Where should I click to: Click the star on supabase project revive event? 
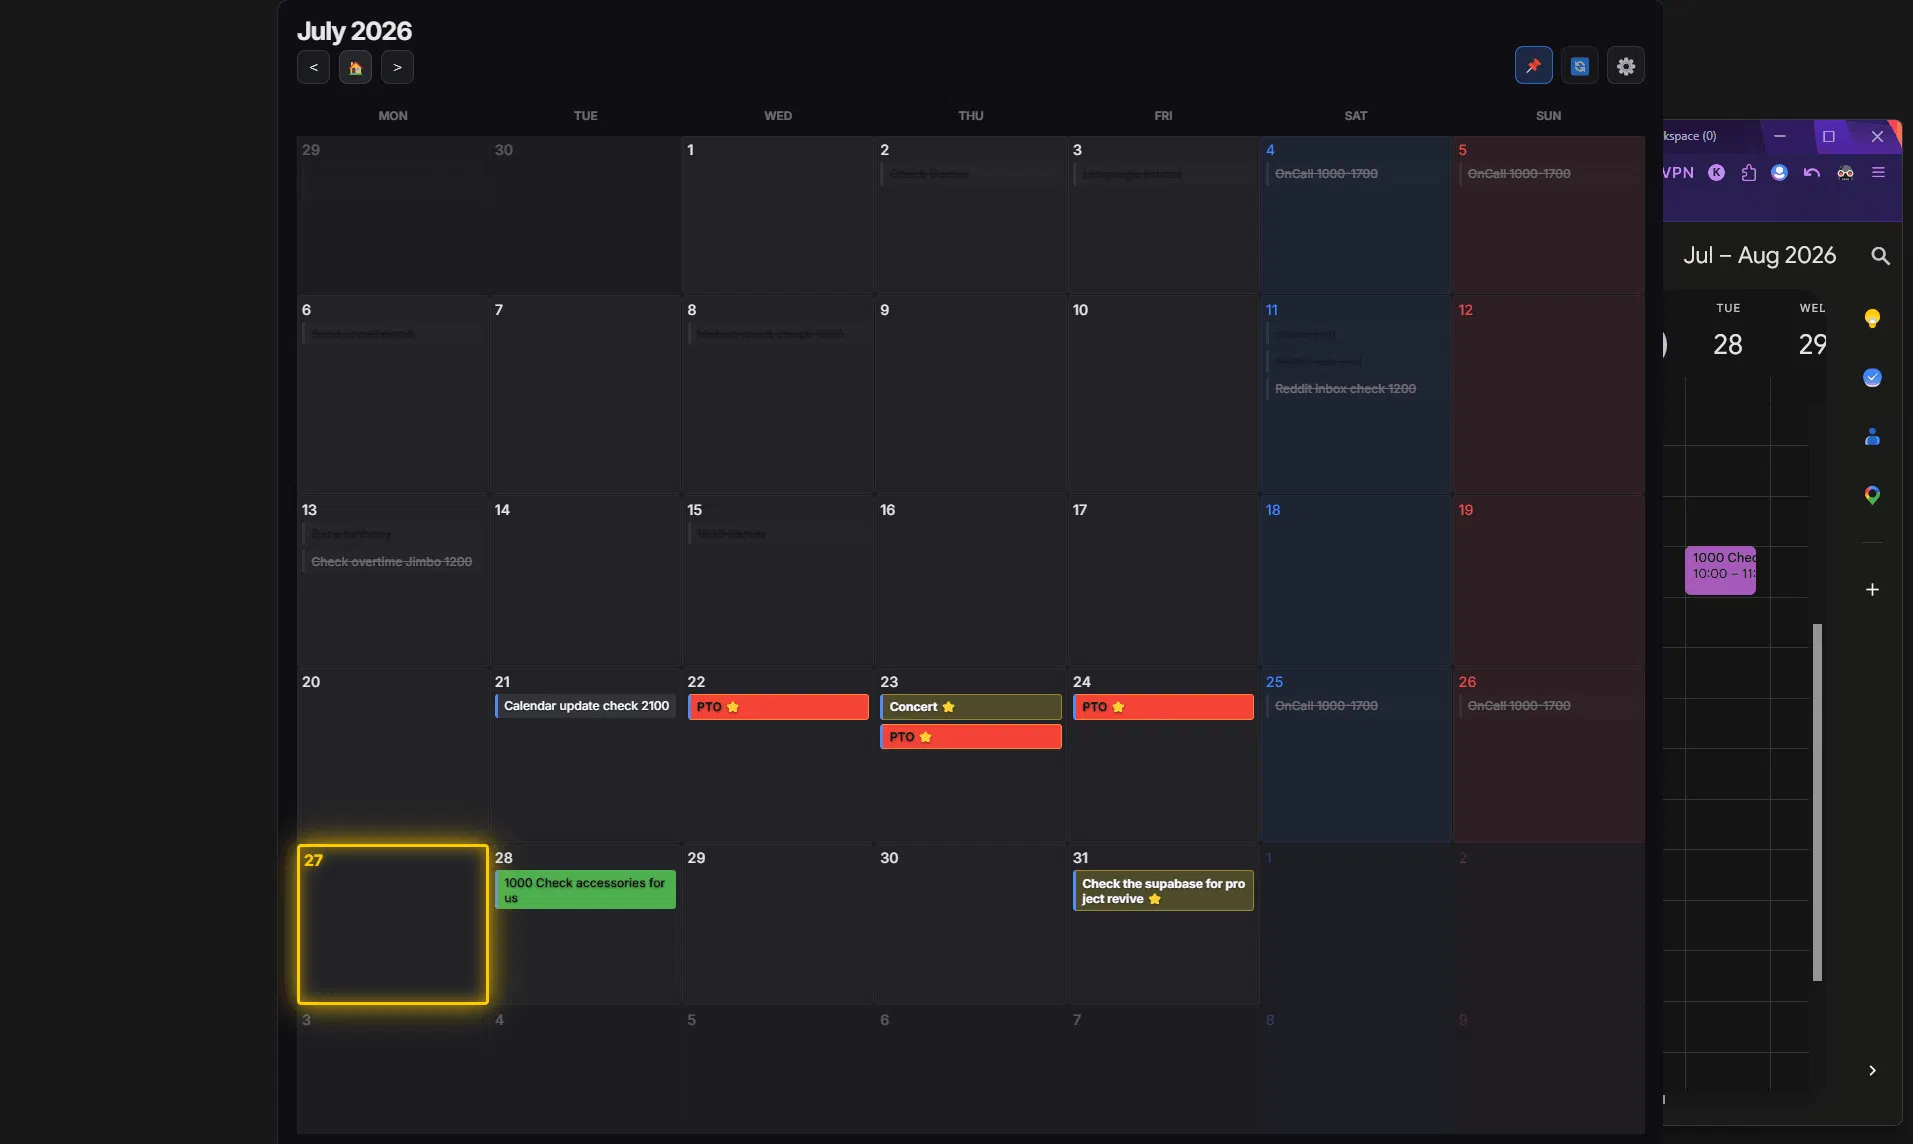point(1154,899)
